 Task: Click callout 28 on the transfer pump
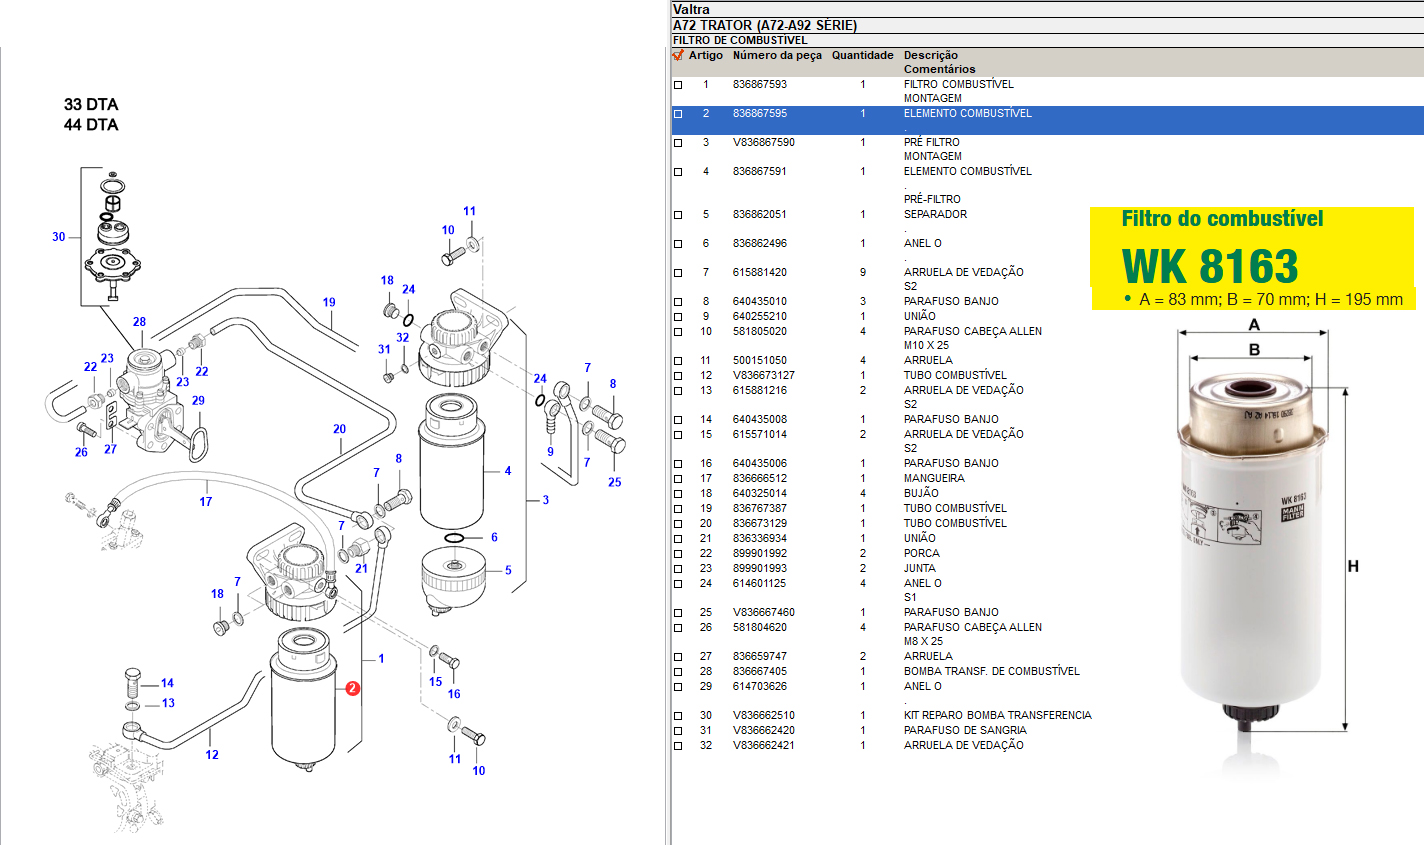click(x=139, y=322)
